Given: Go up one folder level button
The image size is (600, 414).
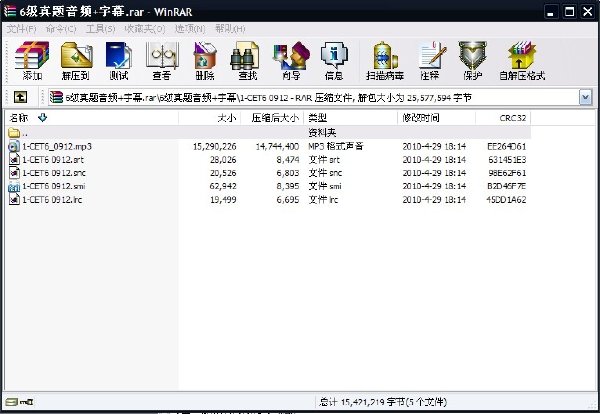Looking at the screenshot, I should (20, 98).
